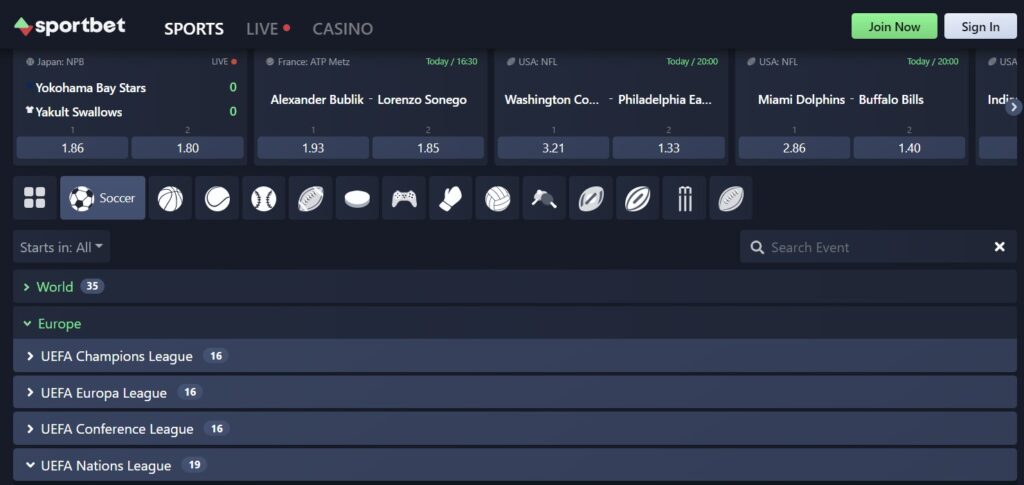
Task: Open the Starts in: All dropdown
Action: pyautogui.click(x=63, y=247)
